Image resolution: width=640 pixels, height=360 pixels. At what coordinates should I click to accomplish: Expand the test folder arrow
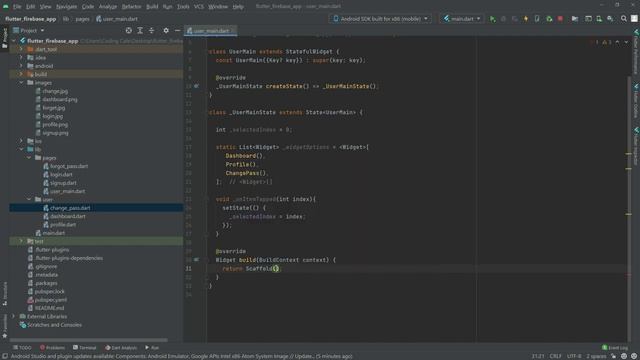coord(21,241)
